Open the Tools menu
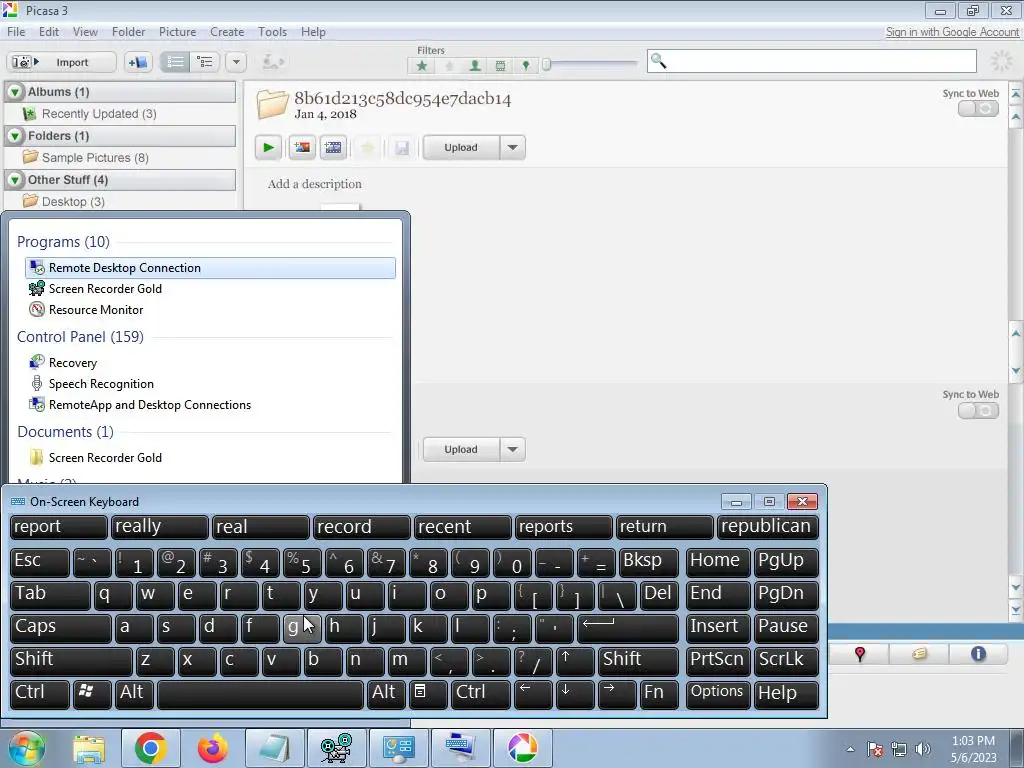The height and width of the screenshot is (768, 1024). click(x=272, y=32)
